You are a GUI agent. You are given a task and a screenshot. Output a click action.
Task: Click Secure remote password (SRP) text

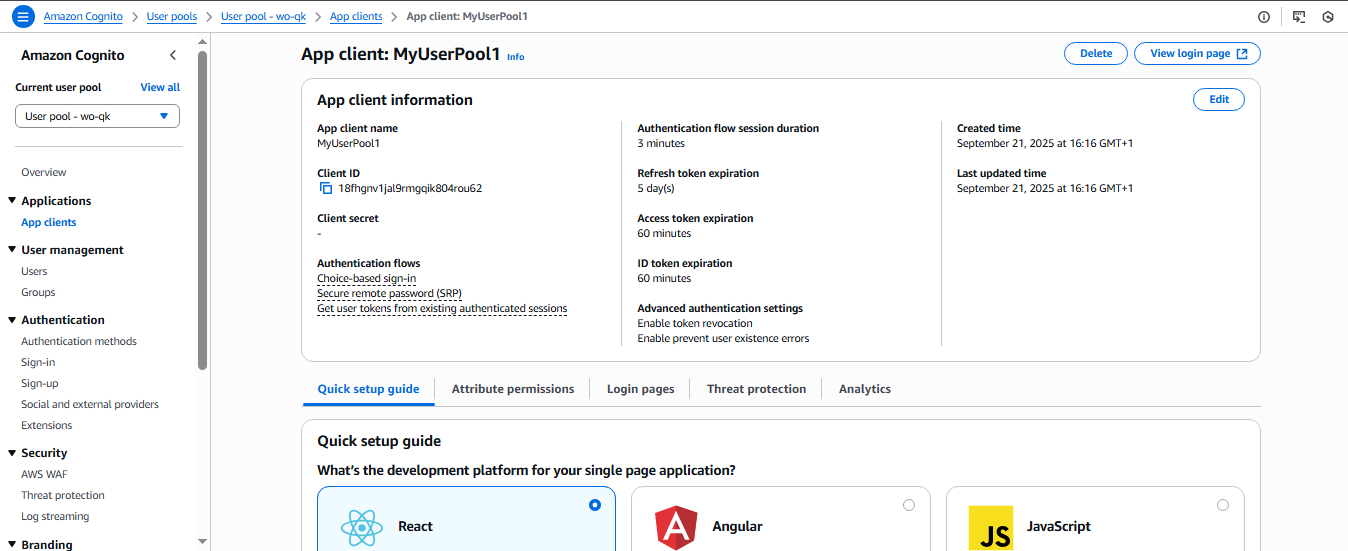[x=390, y=294]
